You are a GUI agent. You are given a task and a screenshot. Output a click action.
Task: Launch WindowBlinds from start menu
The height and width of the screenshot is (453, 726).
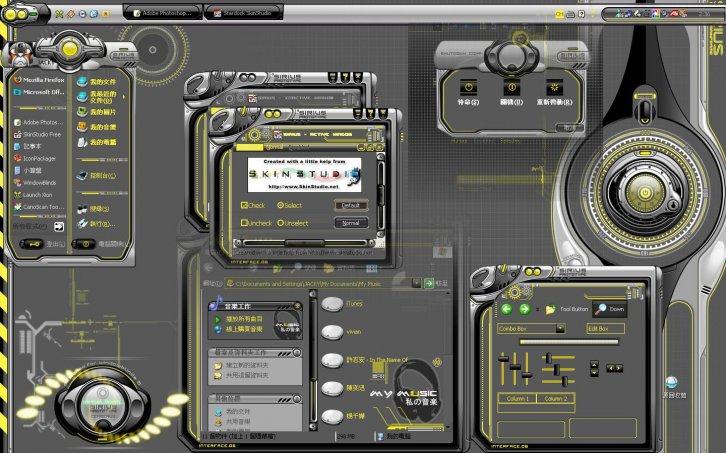click(x=35, y=182)
